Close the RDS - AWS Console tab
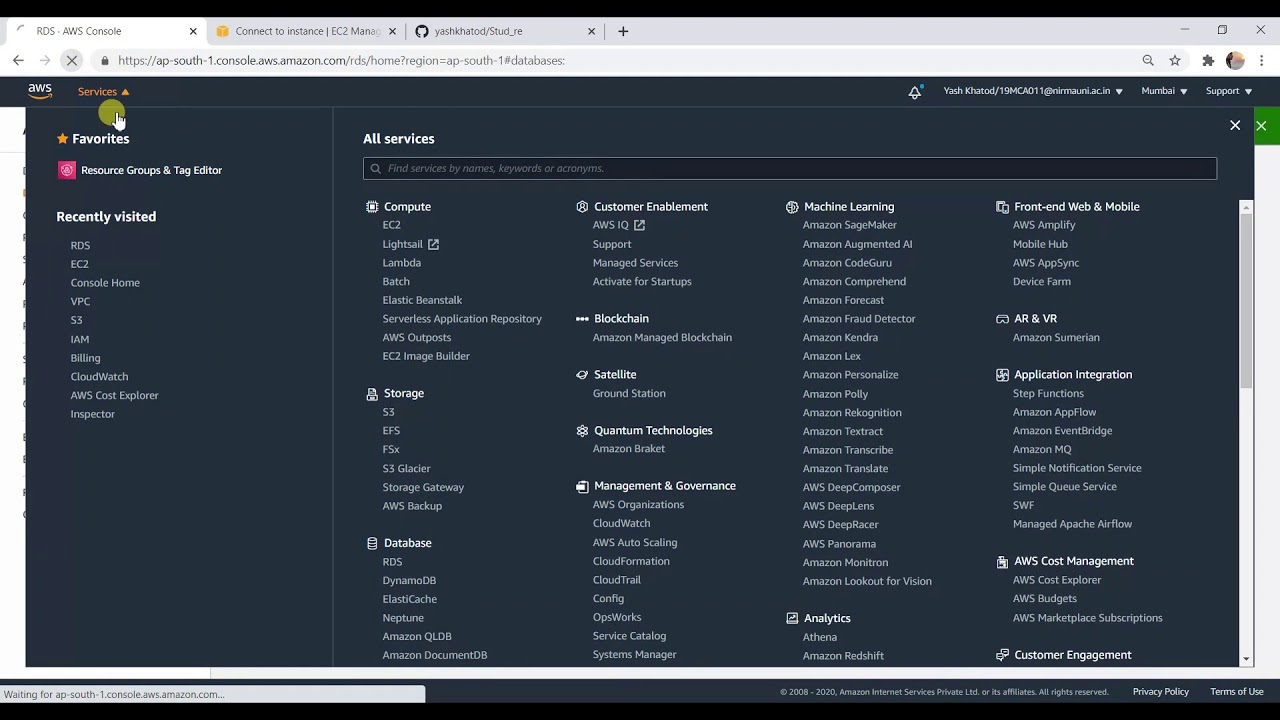This screenshot has height=720, width=1280. click(193, 31)
